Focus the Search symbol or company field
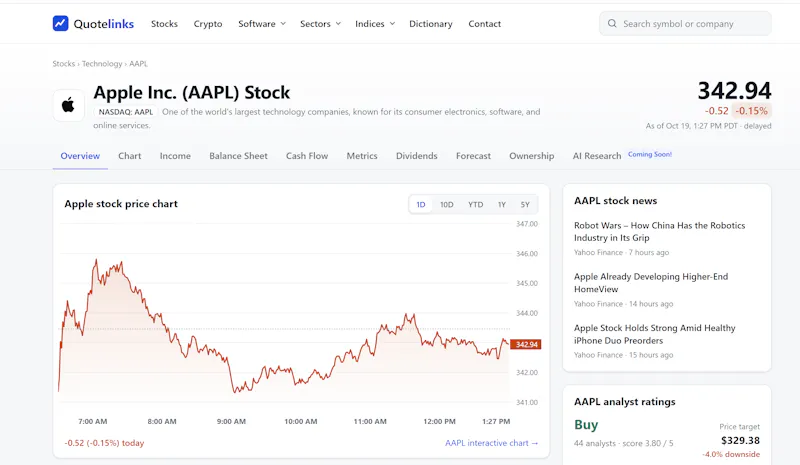 [x=685, y=23]
